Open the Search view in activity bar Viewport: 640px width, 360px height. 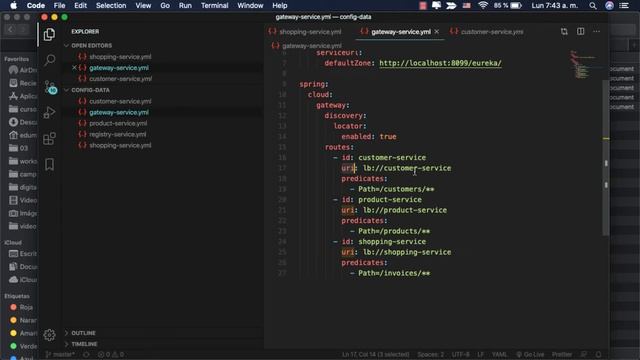[49, 60]
